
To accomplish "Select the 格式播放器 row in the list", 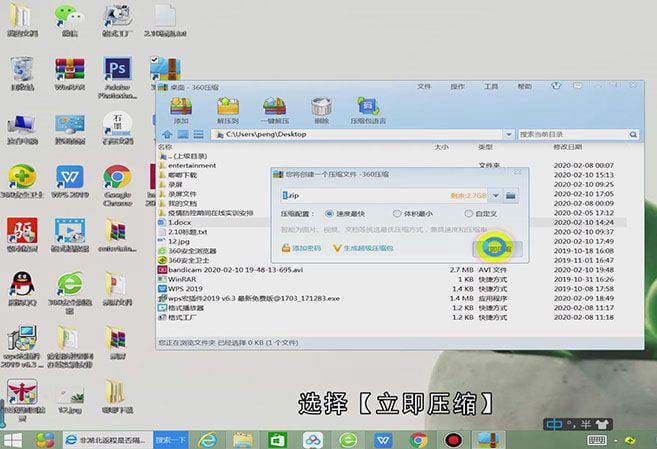I will pyautogui.click(x=392, y=308).
